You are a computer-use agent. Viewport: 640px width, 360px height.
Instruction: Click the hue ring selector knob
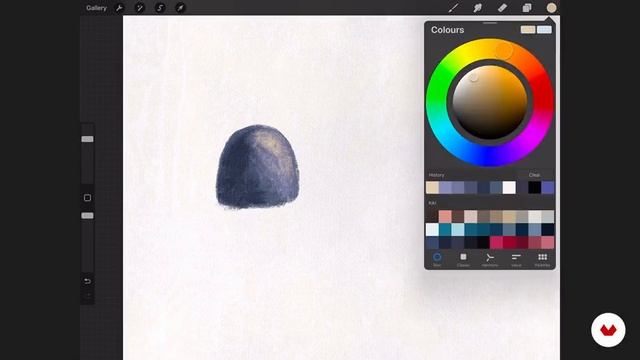504,51
